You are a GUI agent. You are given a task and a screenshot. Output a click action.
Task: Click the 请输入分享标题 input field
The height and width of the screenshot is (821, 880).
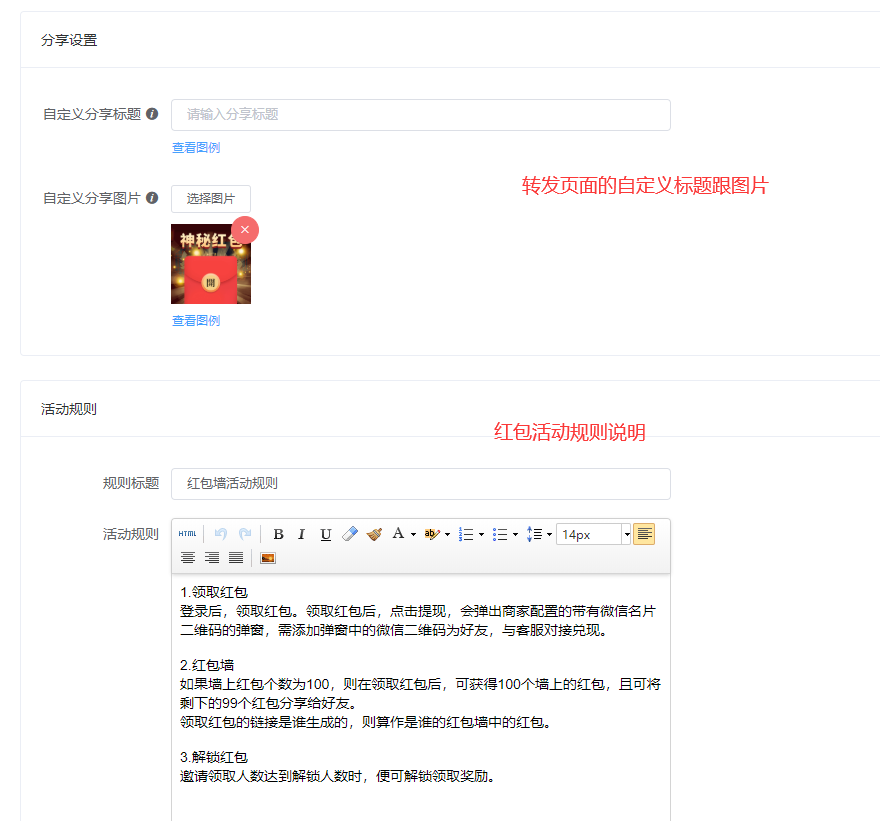(420, 115)
